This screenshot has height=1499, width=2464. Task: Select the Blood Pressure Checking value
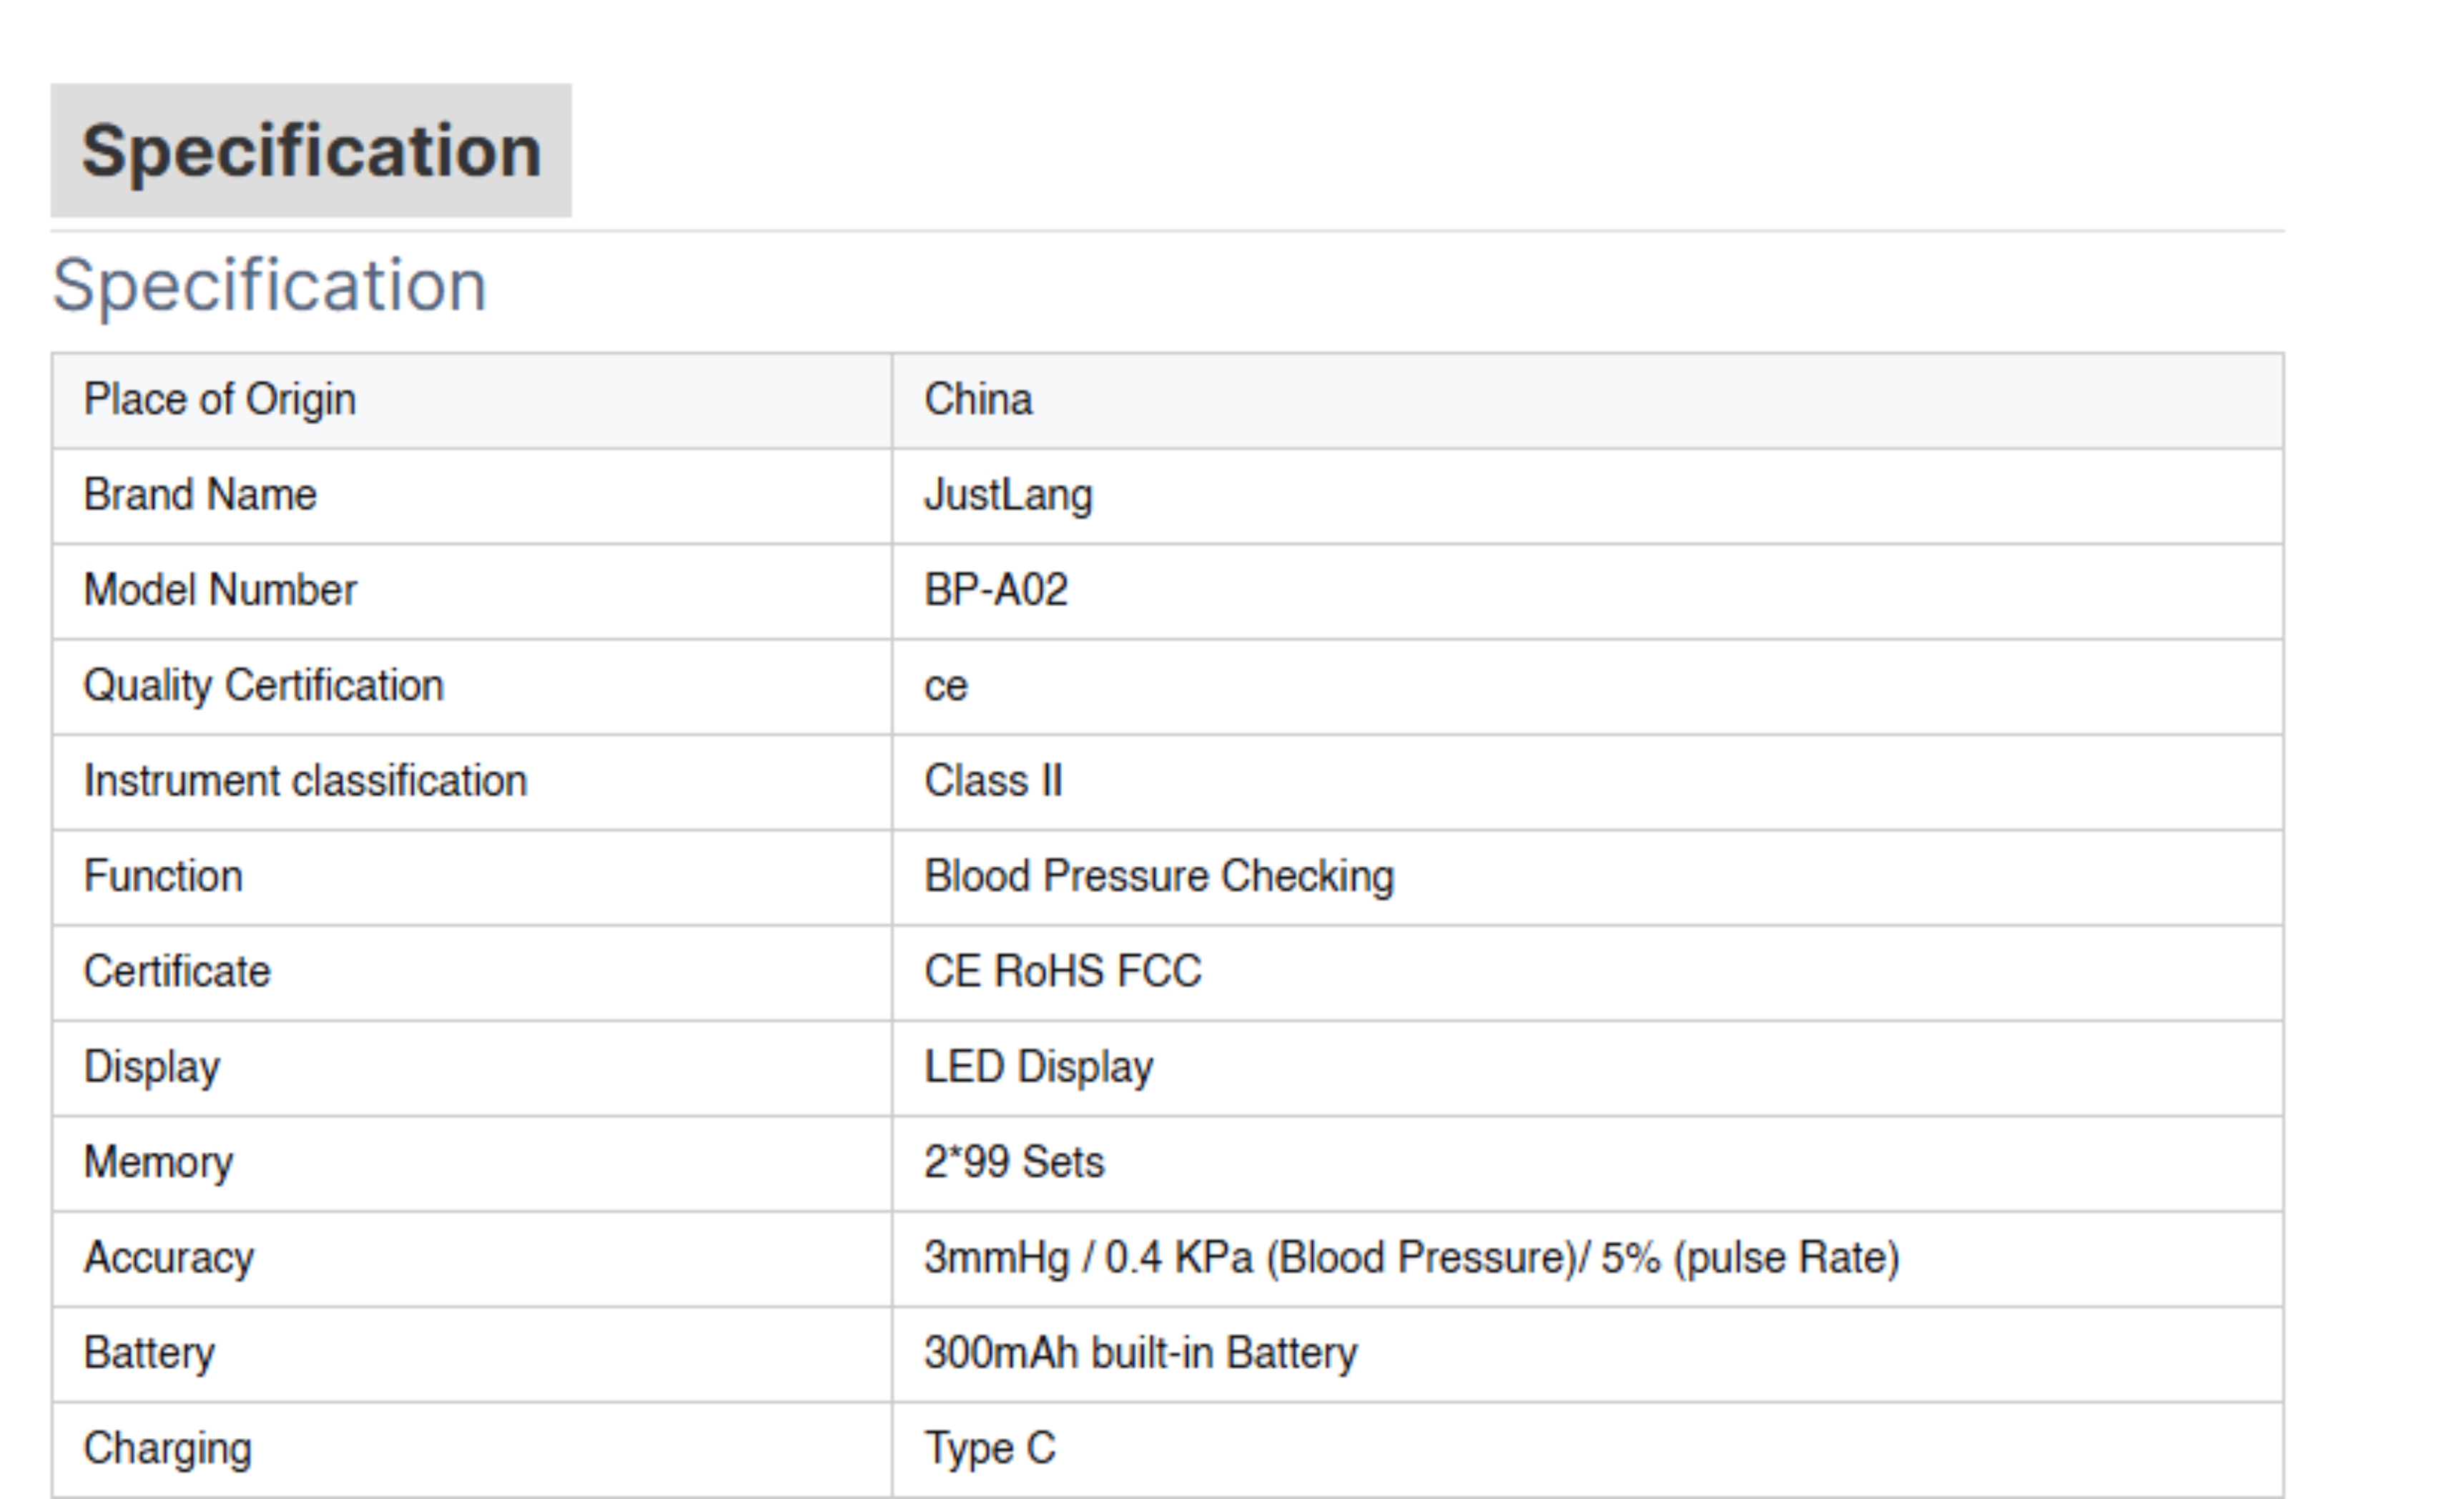(x=1159, y=877)
